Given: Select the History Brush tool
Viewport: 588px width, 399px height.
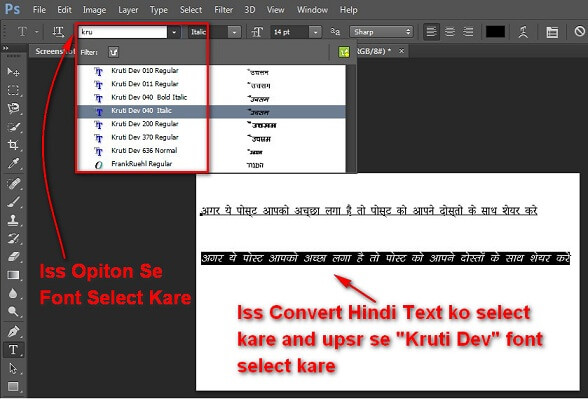Looking at the screenshot, I should (x=13, y=238).
